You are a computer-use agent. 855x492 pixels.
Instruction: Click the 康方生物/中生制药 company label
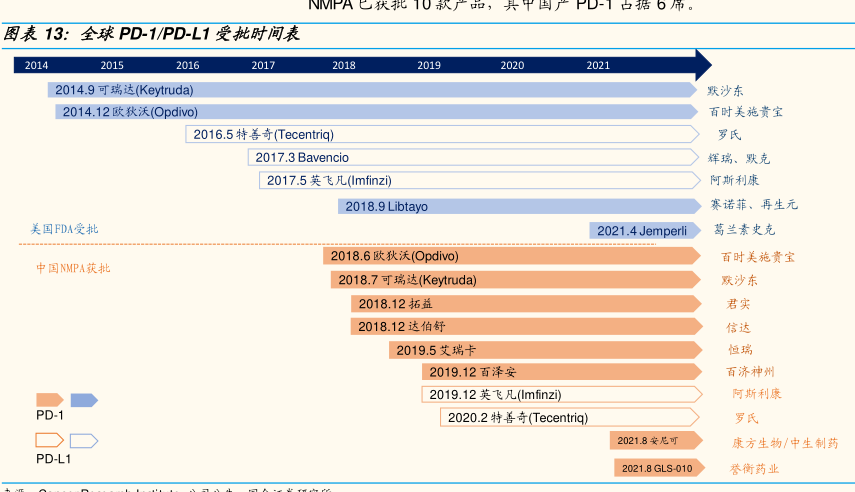785,442
